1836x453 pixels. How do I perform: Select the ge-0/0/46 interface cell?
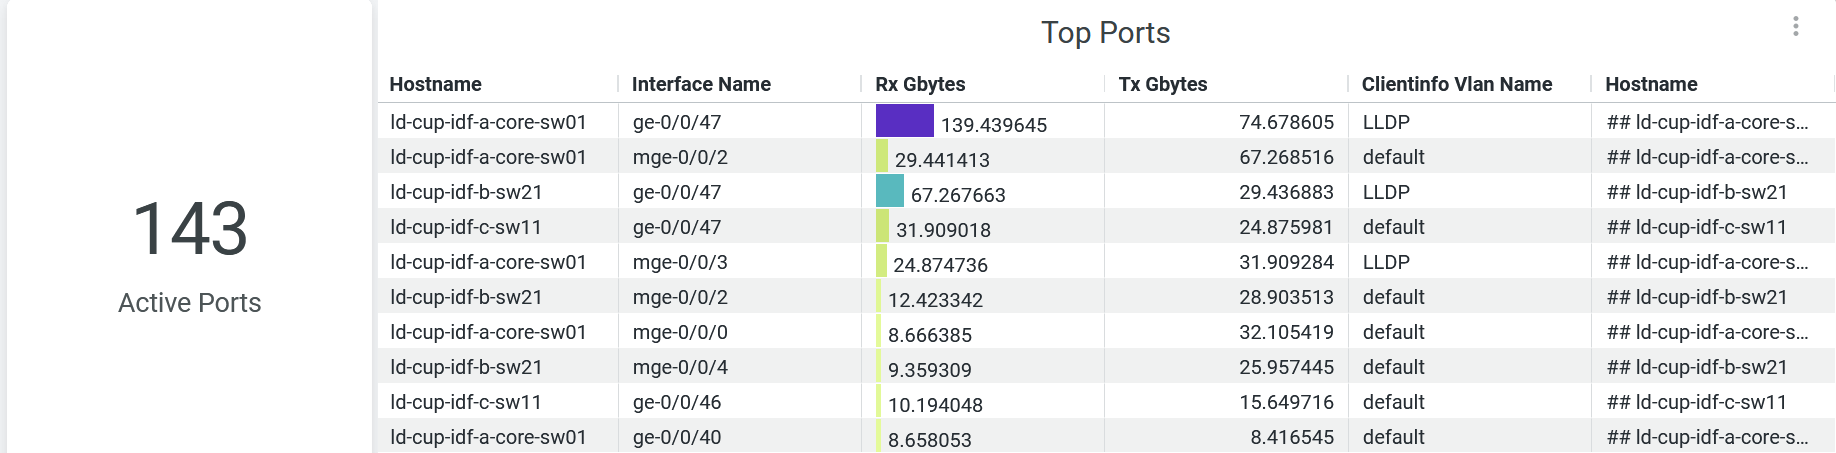677,402
